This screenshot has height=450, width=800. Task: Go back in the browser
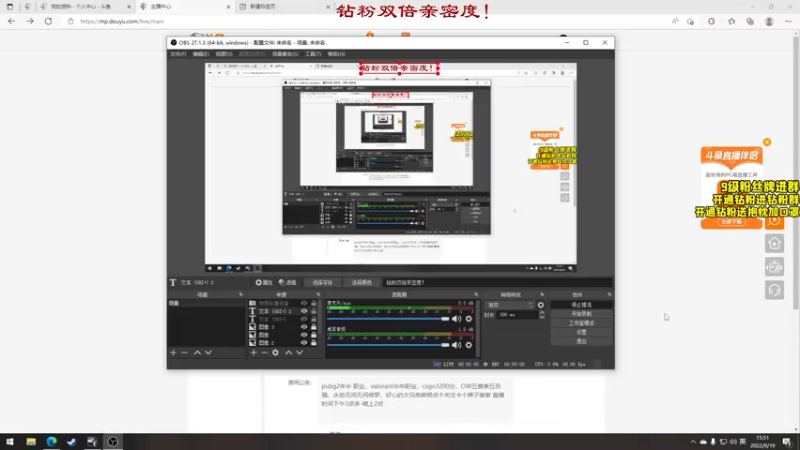(x=12, y=21)
